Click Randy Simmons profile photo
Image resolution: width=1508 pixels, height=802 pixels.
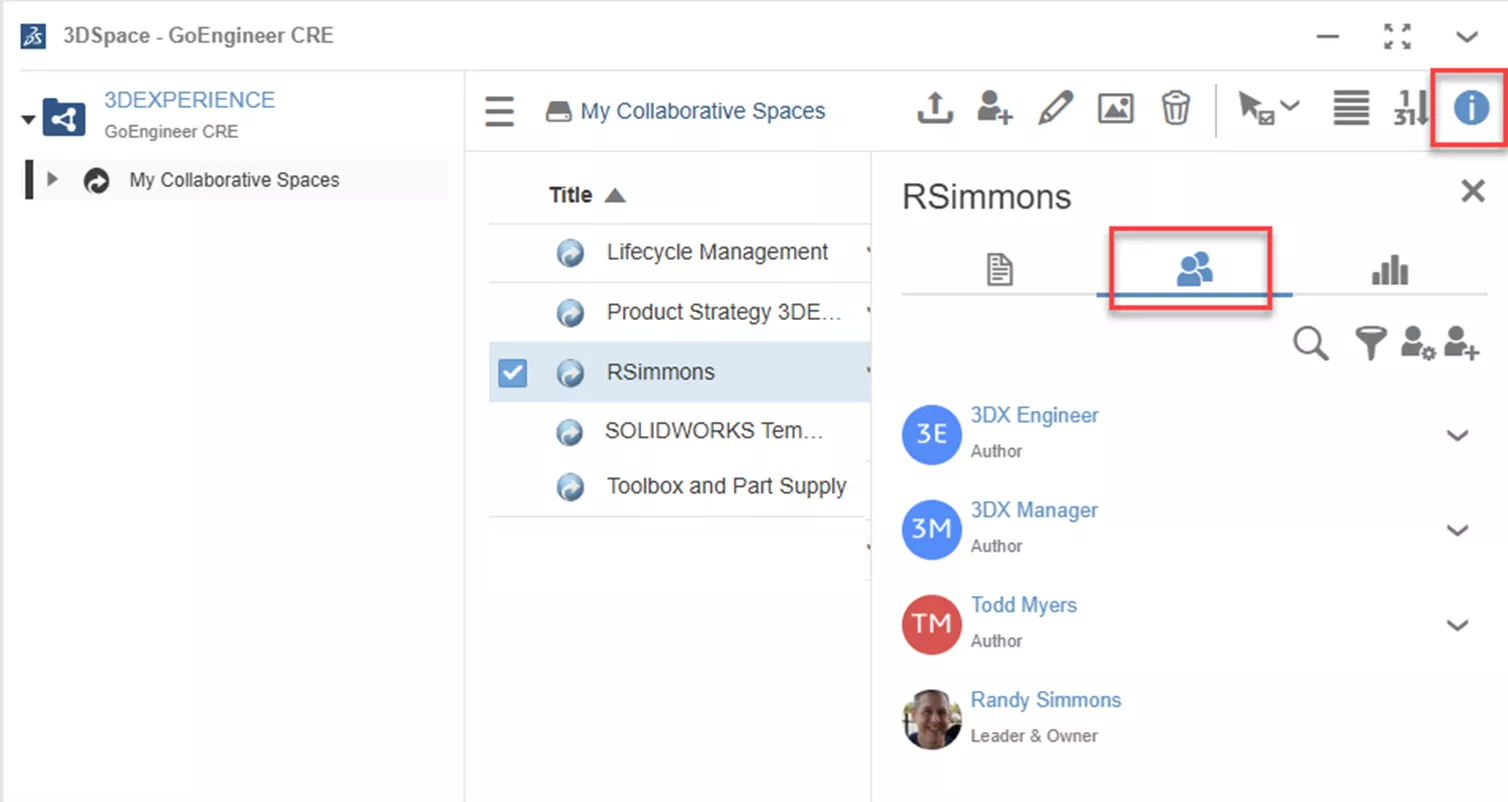931,719
